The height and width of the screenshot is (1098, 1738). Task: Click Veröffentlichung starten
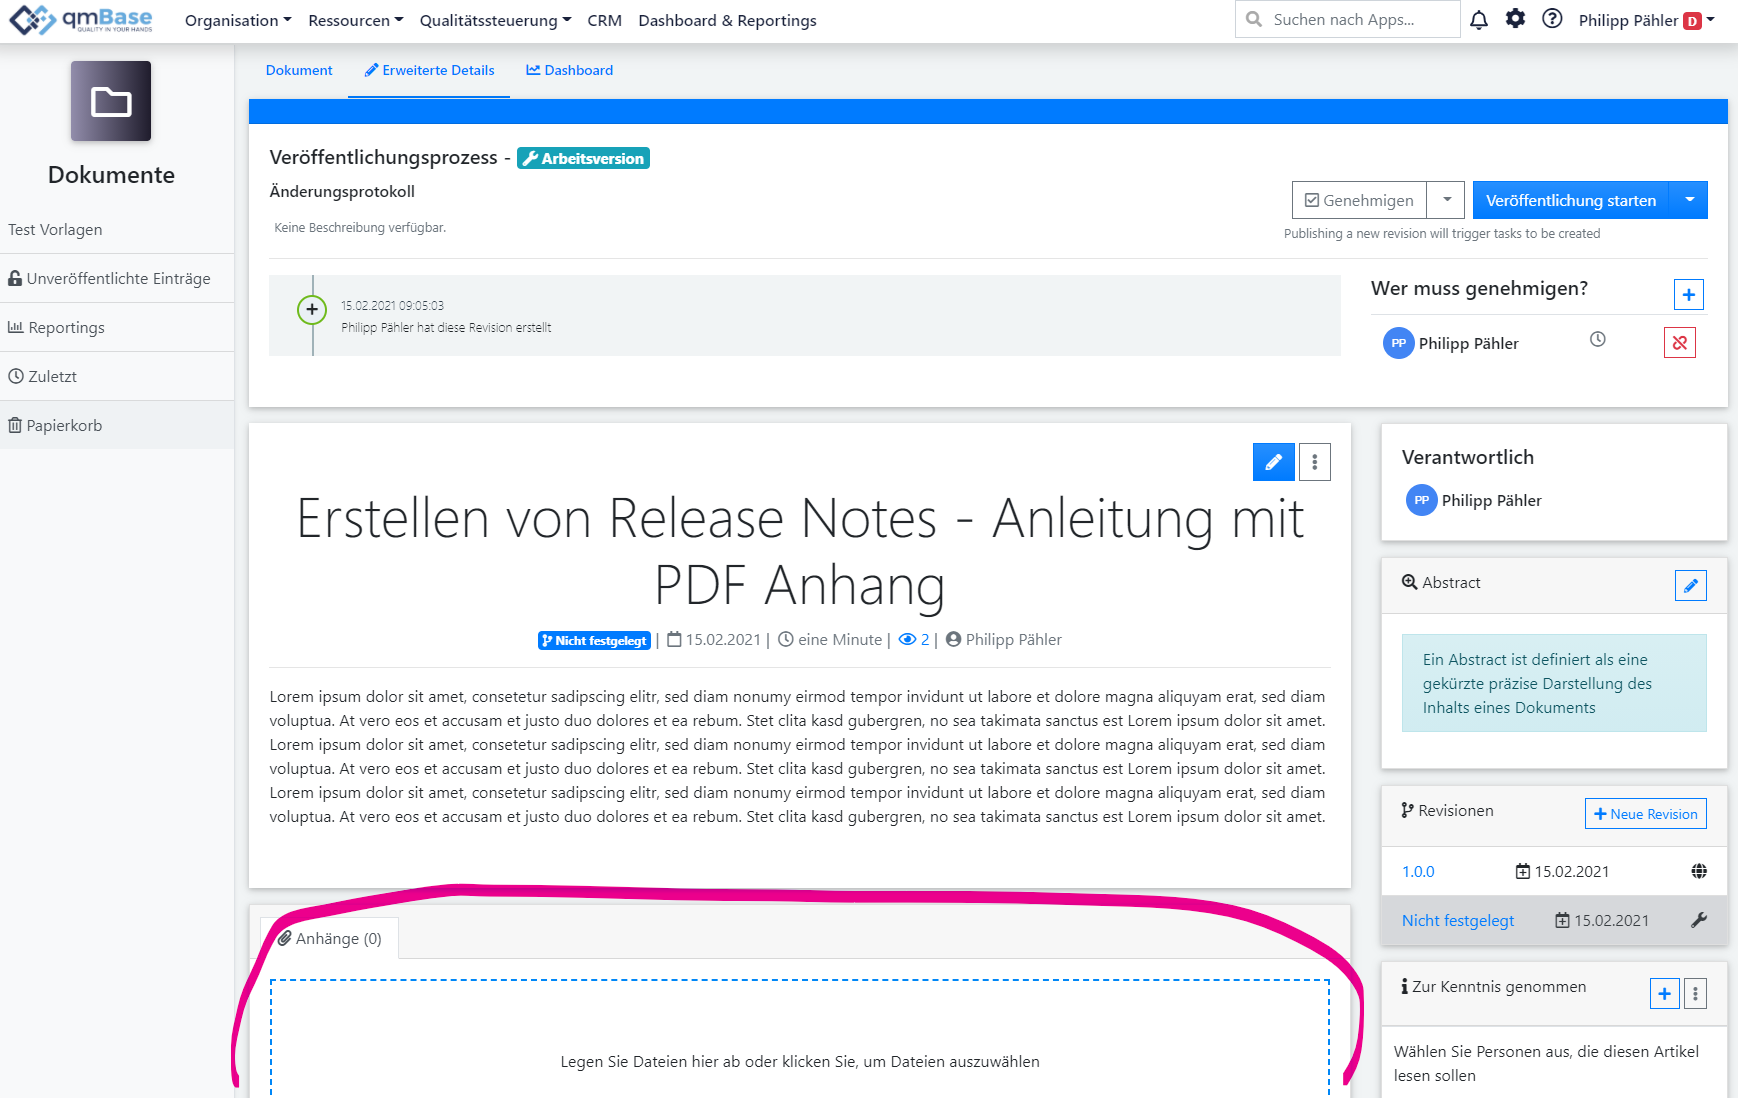point(1571,200)
